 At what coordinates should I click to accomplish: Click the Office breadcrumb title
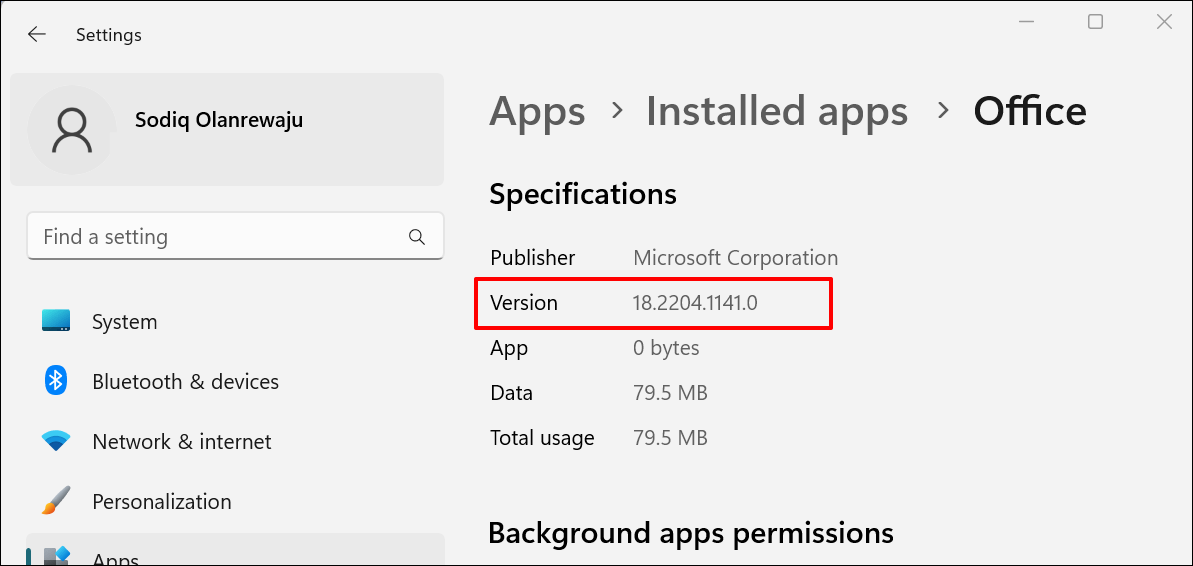(1029, 111)
